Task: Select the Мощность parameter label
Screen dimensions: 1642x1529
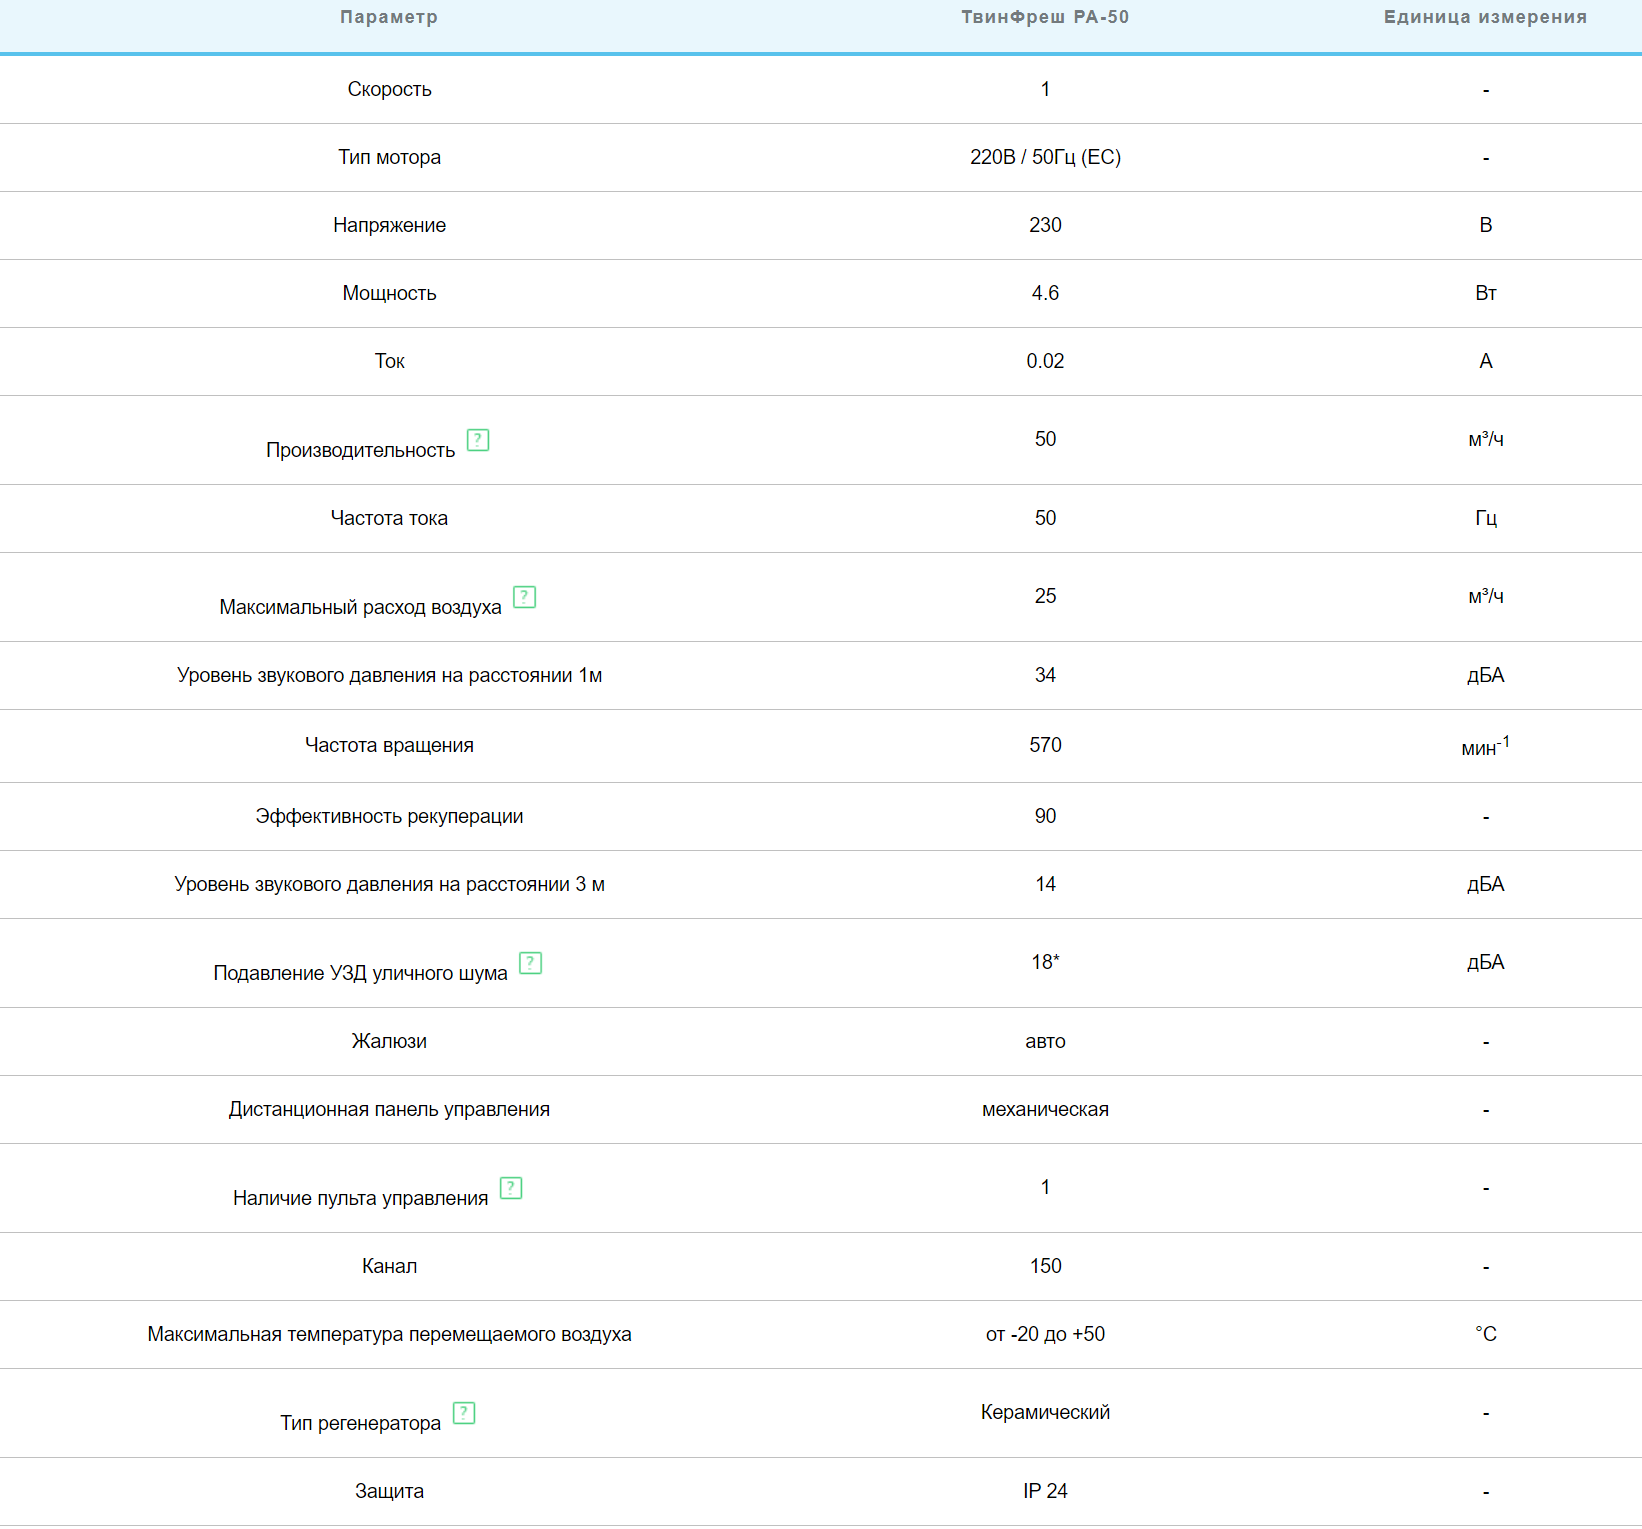Action: pyautogui.click(x=389, y=293)
